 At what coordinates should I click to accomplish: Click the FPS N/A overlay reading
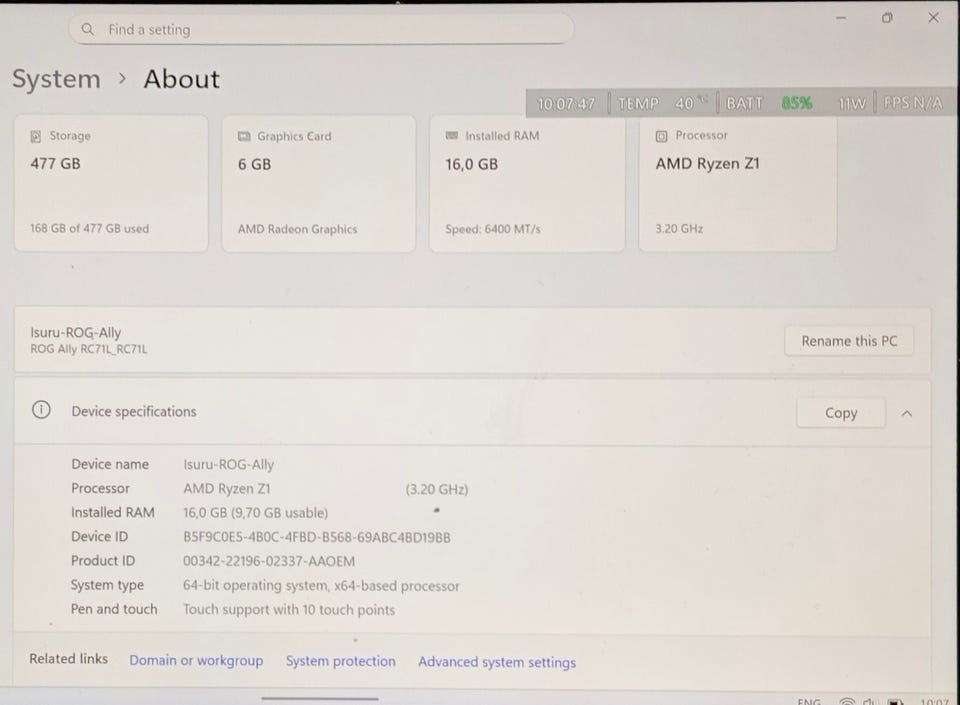[x=912, y=103]
